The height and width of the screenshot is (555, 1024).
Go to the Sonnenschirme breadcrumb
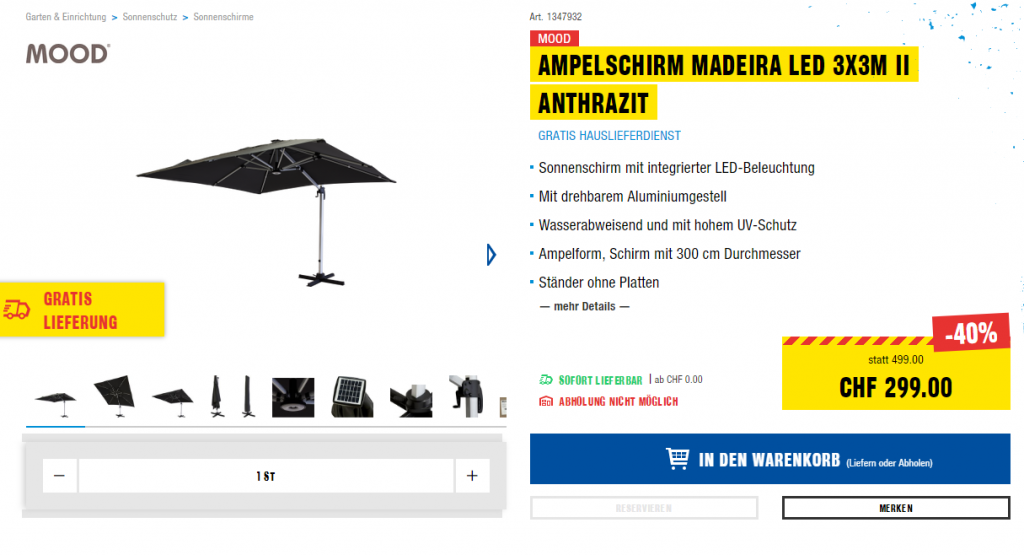click(x=223, y=17)
